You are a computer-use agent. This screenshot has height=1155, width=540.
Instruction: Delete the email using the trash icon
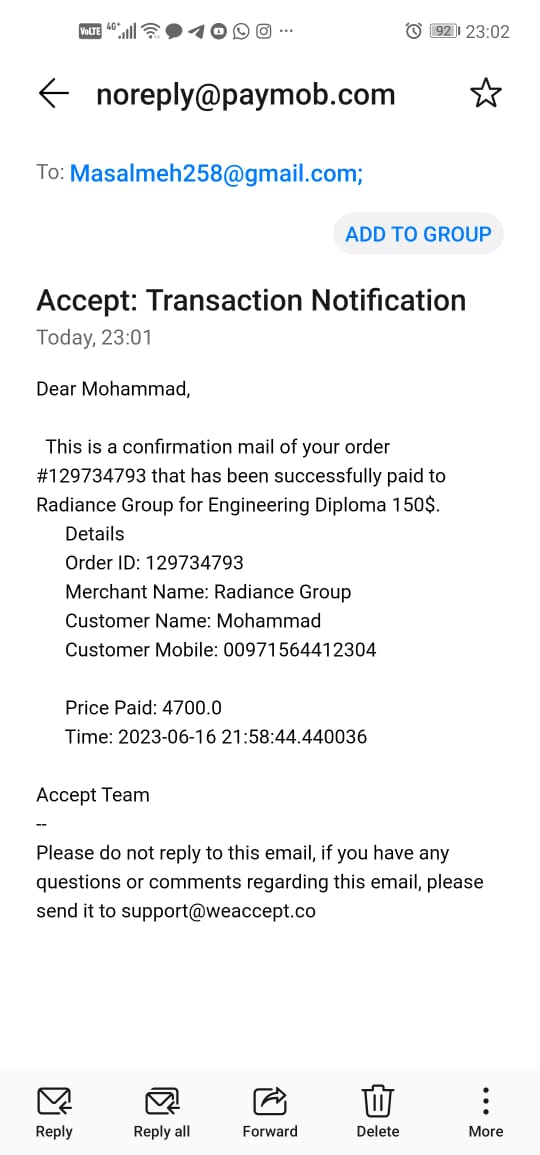click(x=378, y=1102)
